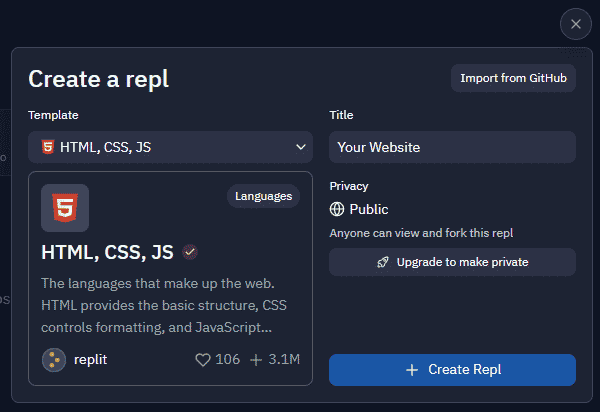Viewport: 600px width, 412px height.
Task: Click the Public privacy label
Action: tap(369, 209)
